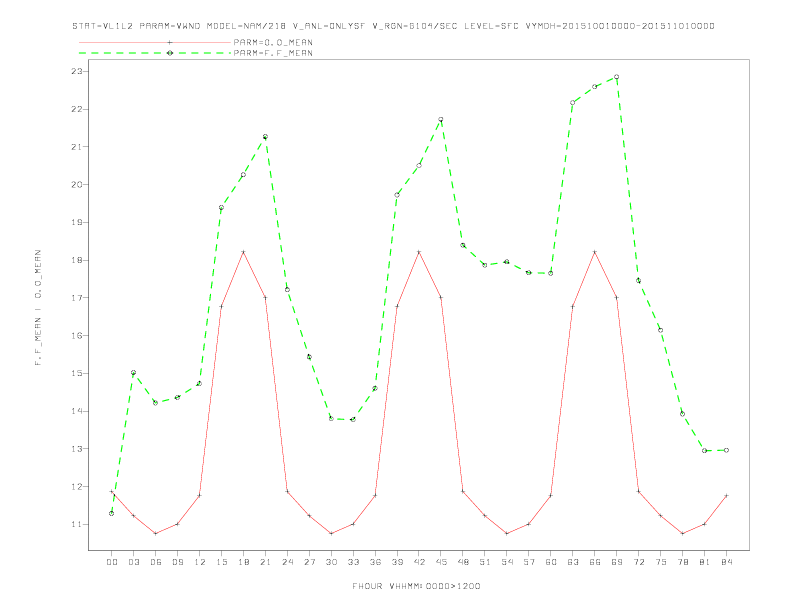Image resolution: width=792 pixels, height=612 pixels.
Task: Click x-axis tick label 60
Action: (x=551, y=562)
